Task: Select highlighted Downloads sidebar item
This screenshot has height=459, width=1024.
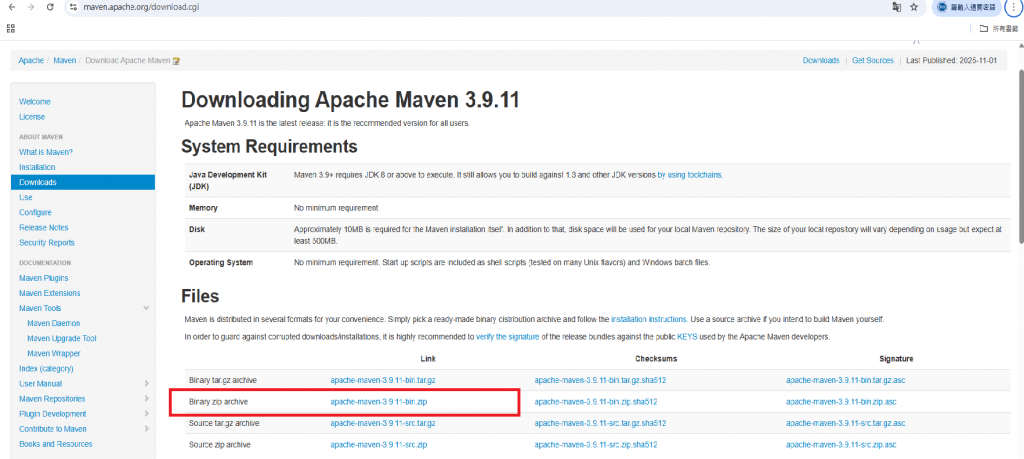Action: [x=83, y=182]
